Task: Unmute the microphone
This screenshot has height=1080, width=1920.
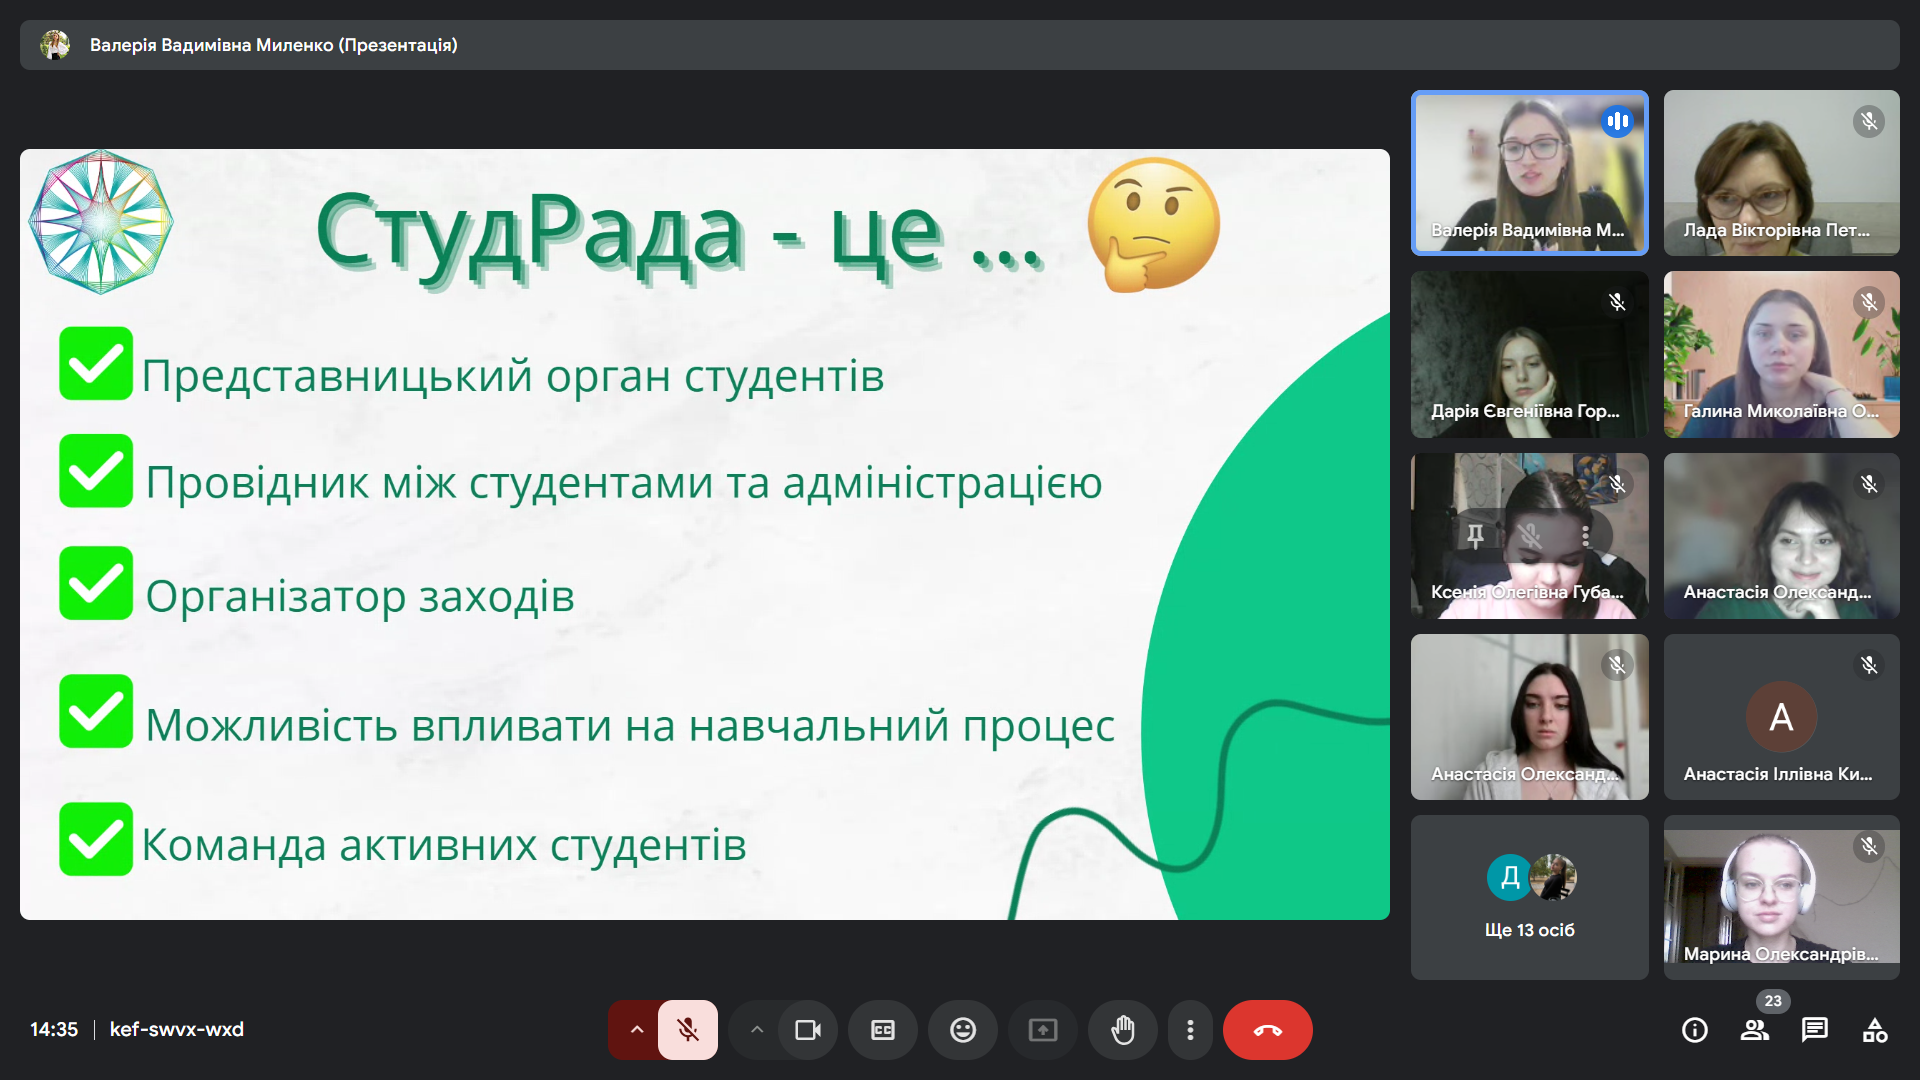Action: pos(688,1030)
